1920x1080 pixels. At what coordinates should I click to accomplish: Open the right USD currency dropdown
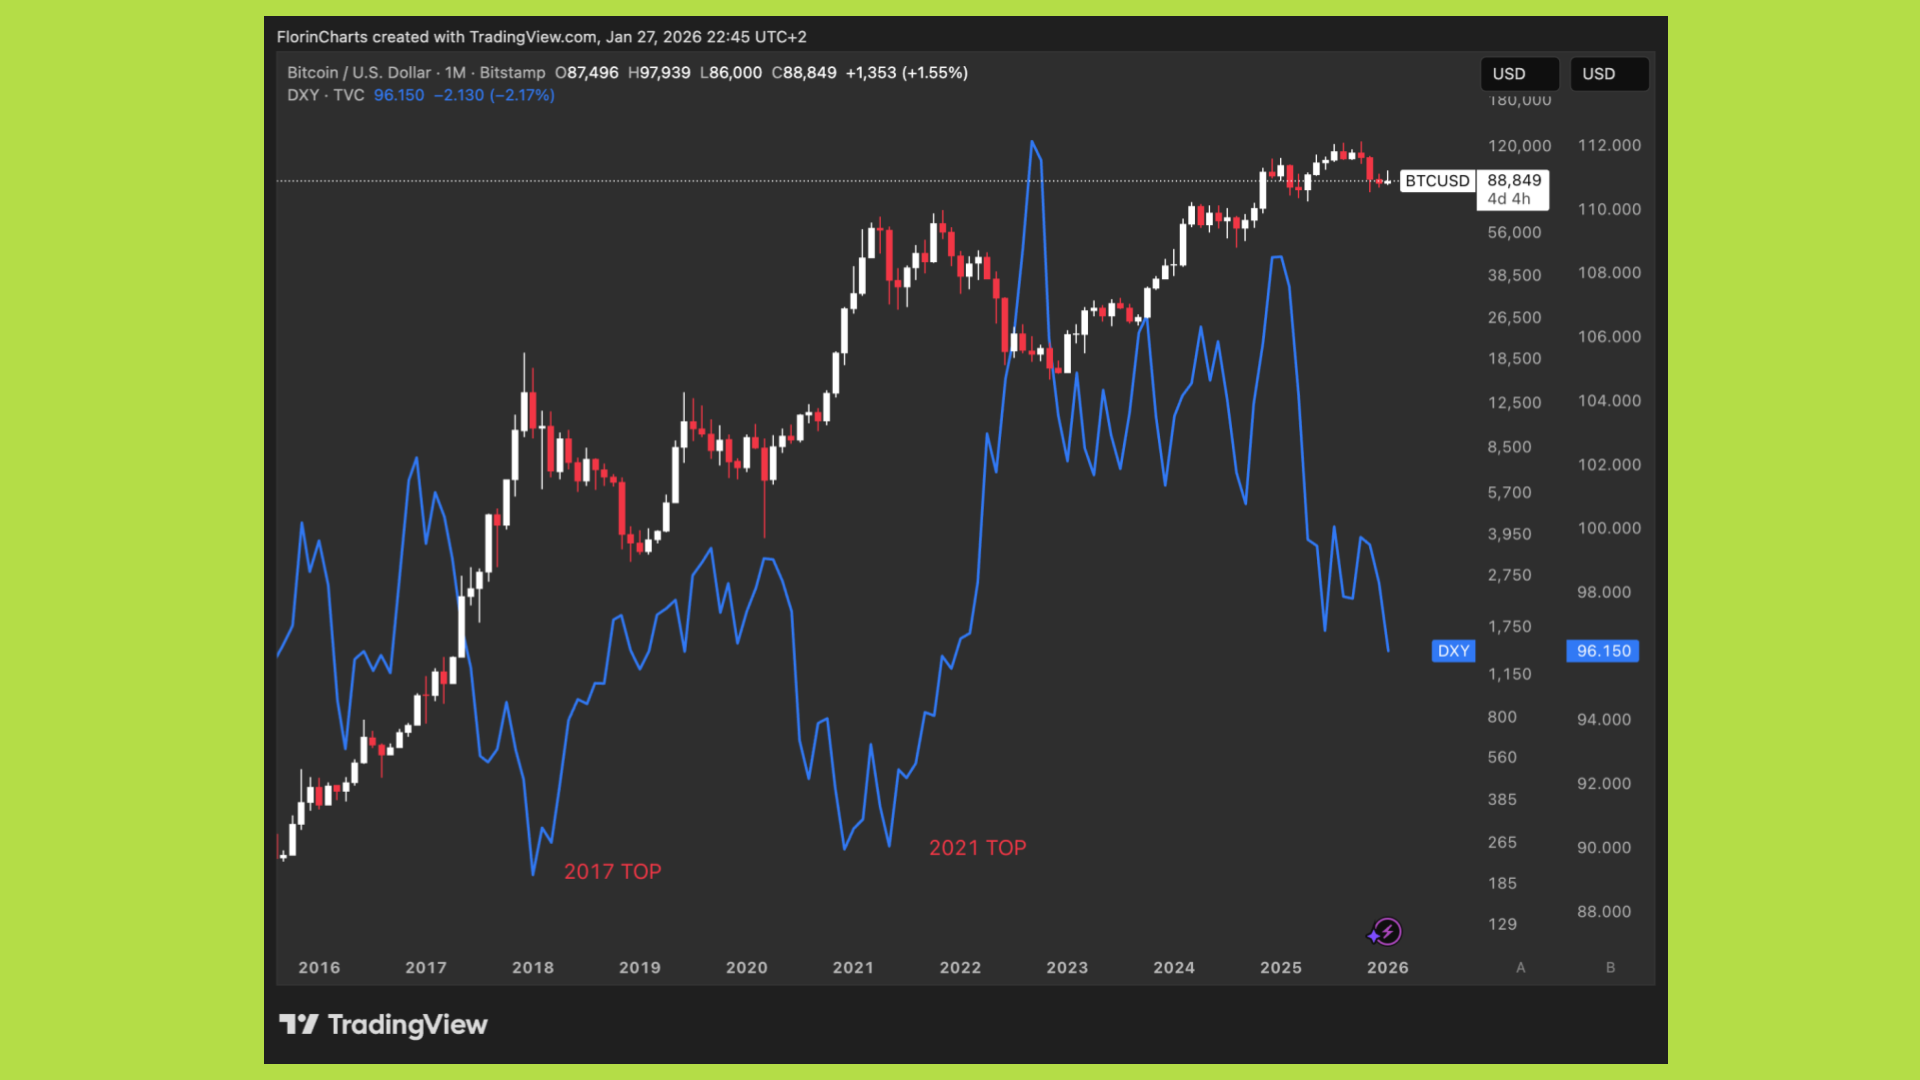click(x=1608, y=74)
